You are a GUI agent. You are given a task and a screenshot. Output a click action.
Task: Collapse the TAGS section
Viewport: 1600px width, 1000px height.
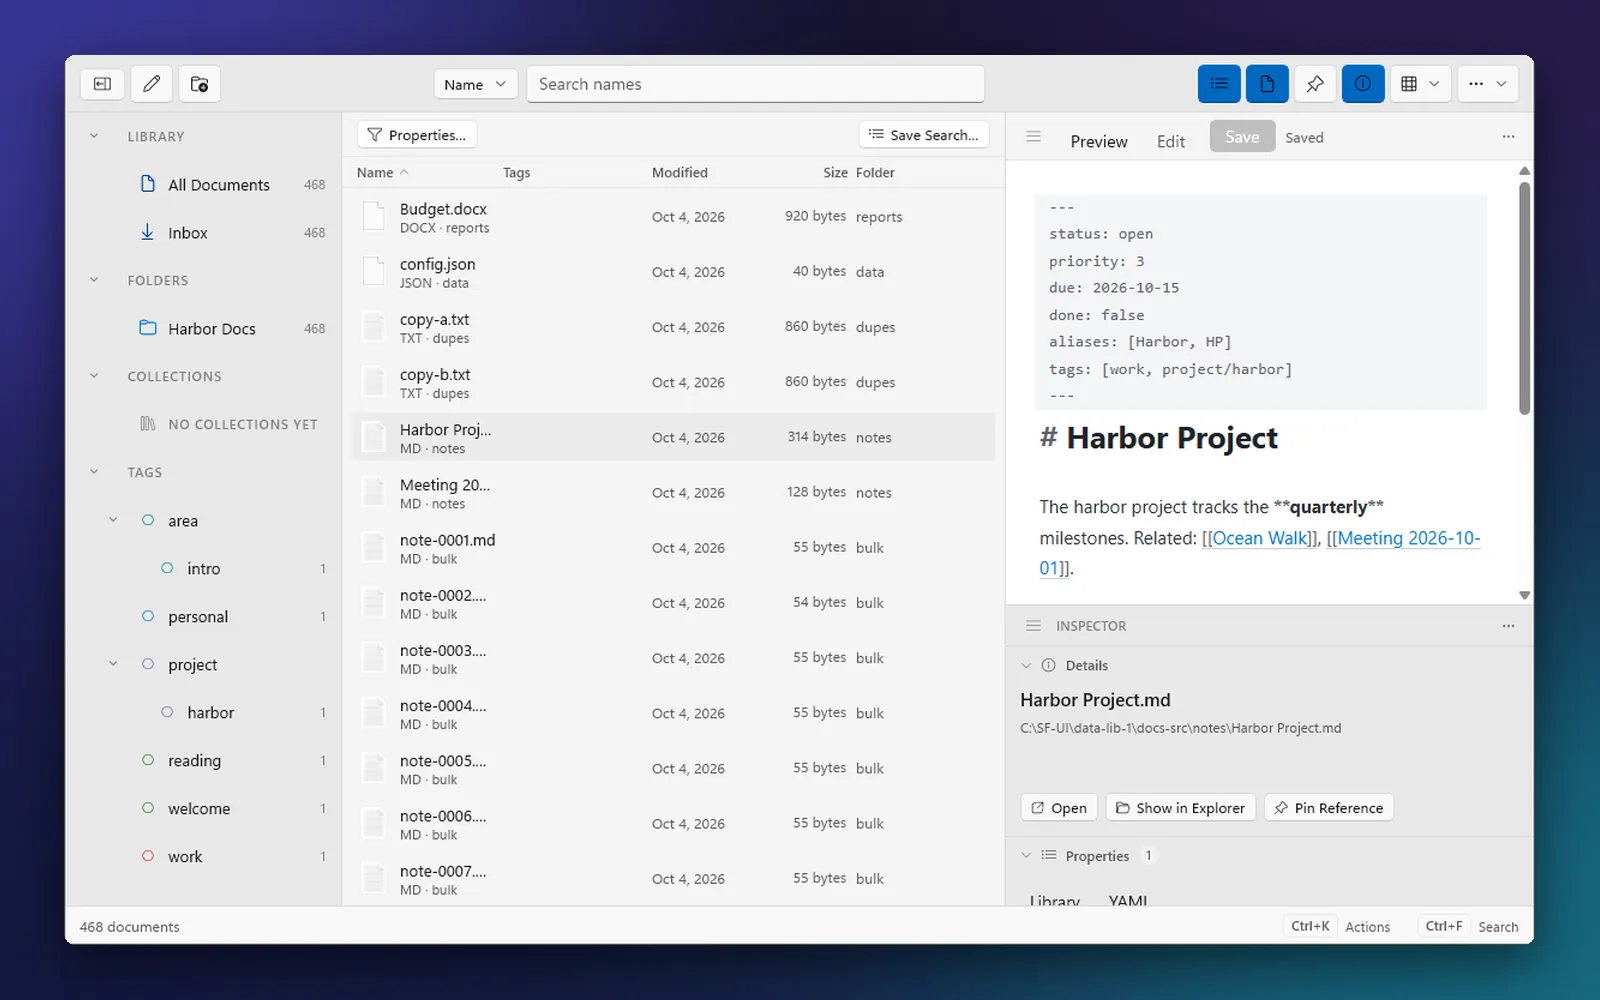(x=94, y=472)
